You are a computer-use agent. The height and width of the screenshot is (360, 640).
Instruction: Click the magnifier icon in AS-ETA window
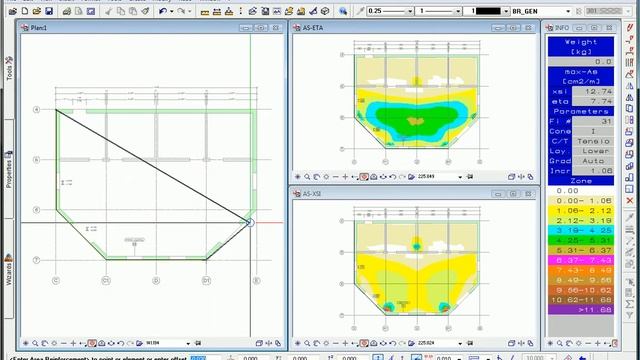(x=307, y=177)
